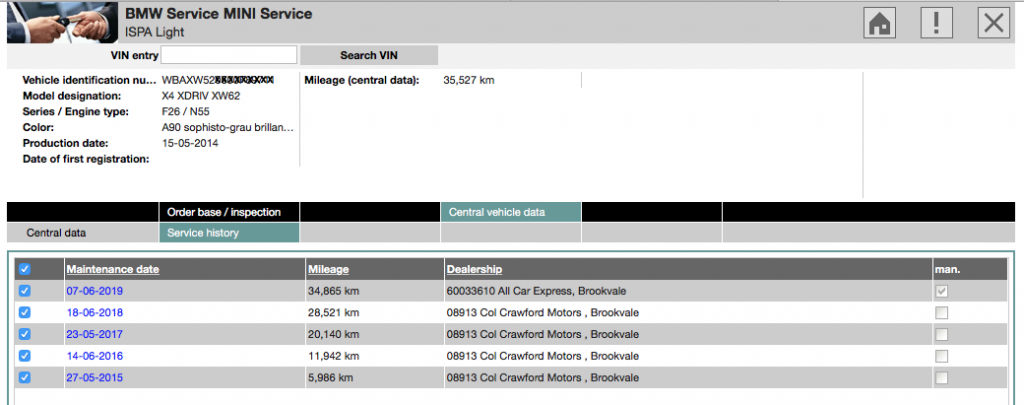Click the man. column header
The height and width of the screenshot is (405, 1024).
tap(948, 269)
